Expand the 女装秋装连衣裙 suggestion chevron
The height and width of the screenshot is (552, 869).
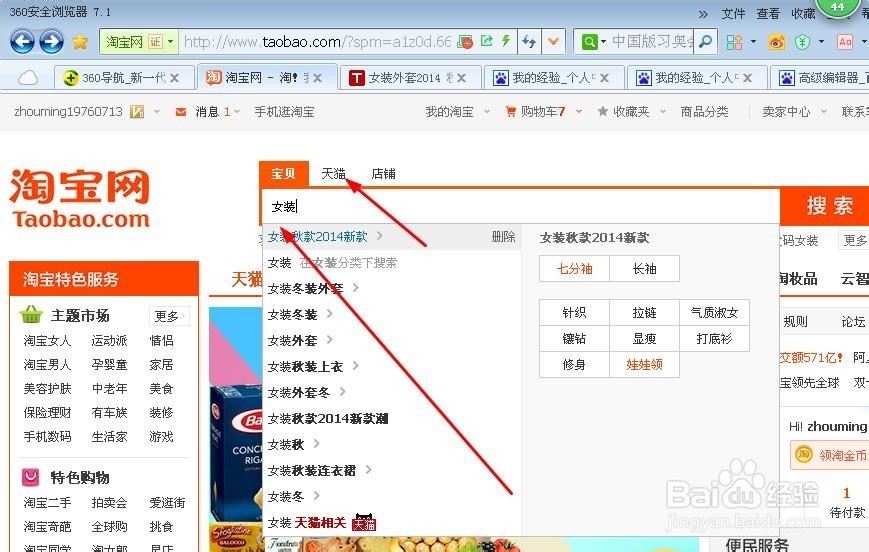click(369, 469)
